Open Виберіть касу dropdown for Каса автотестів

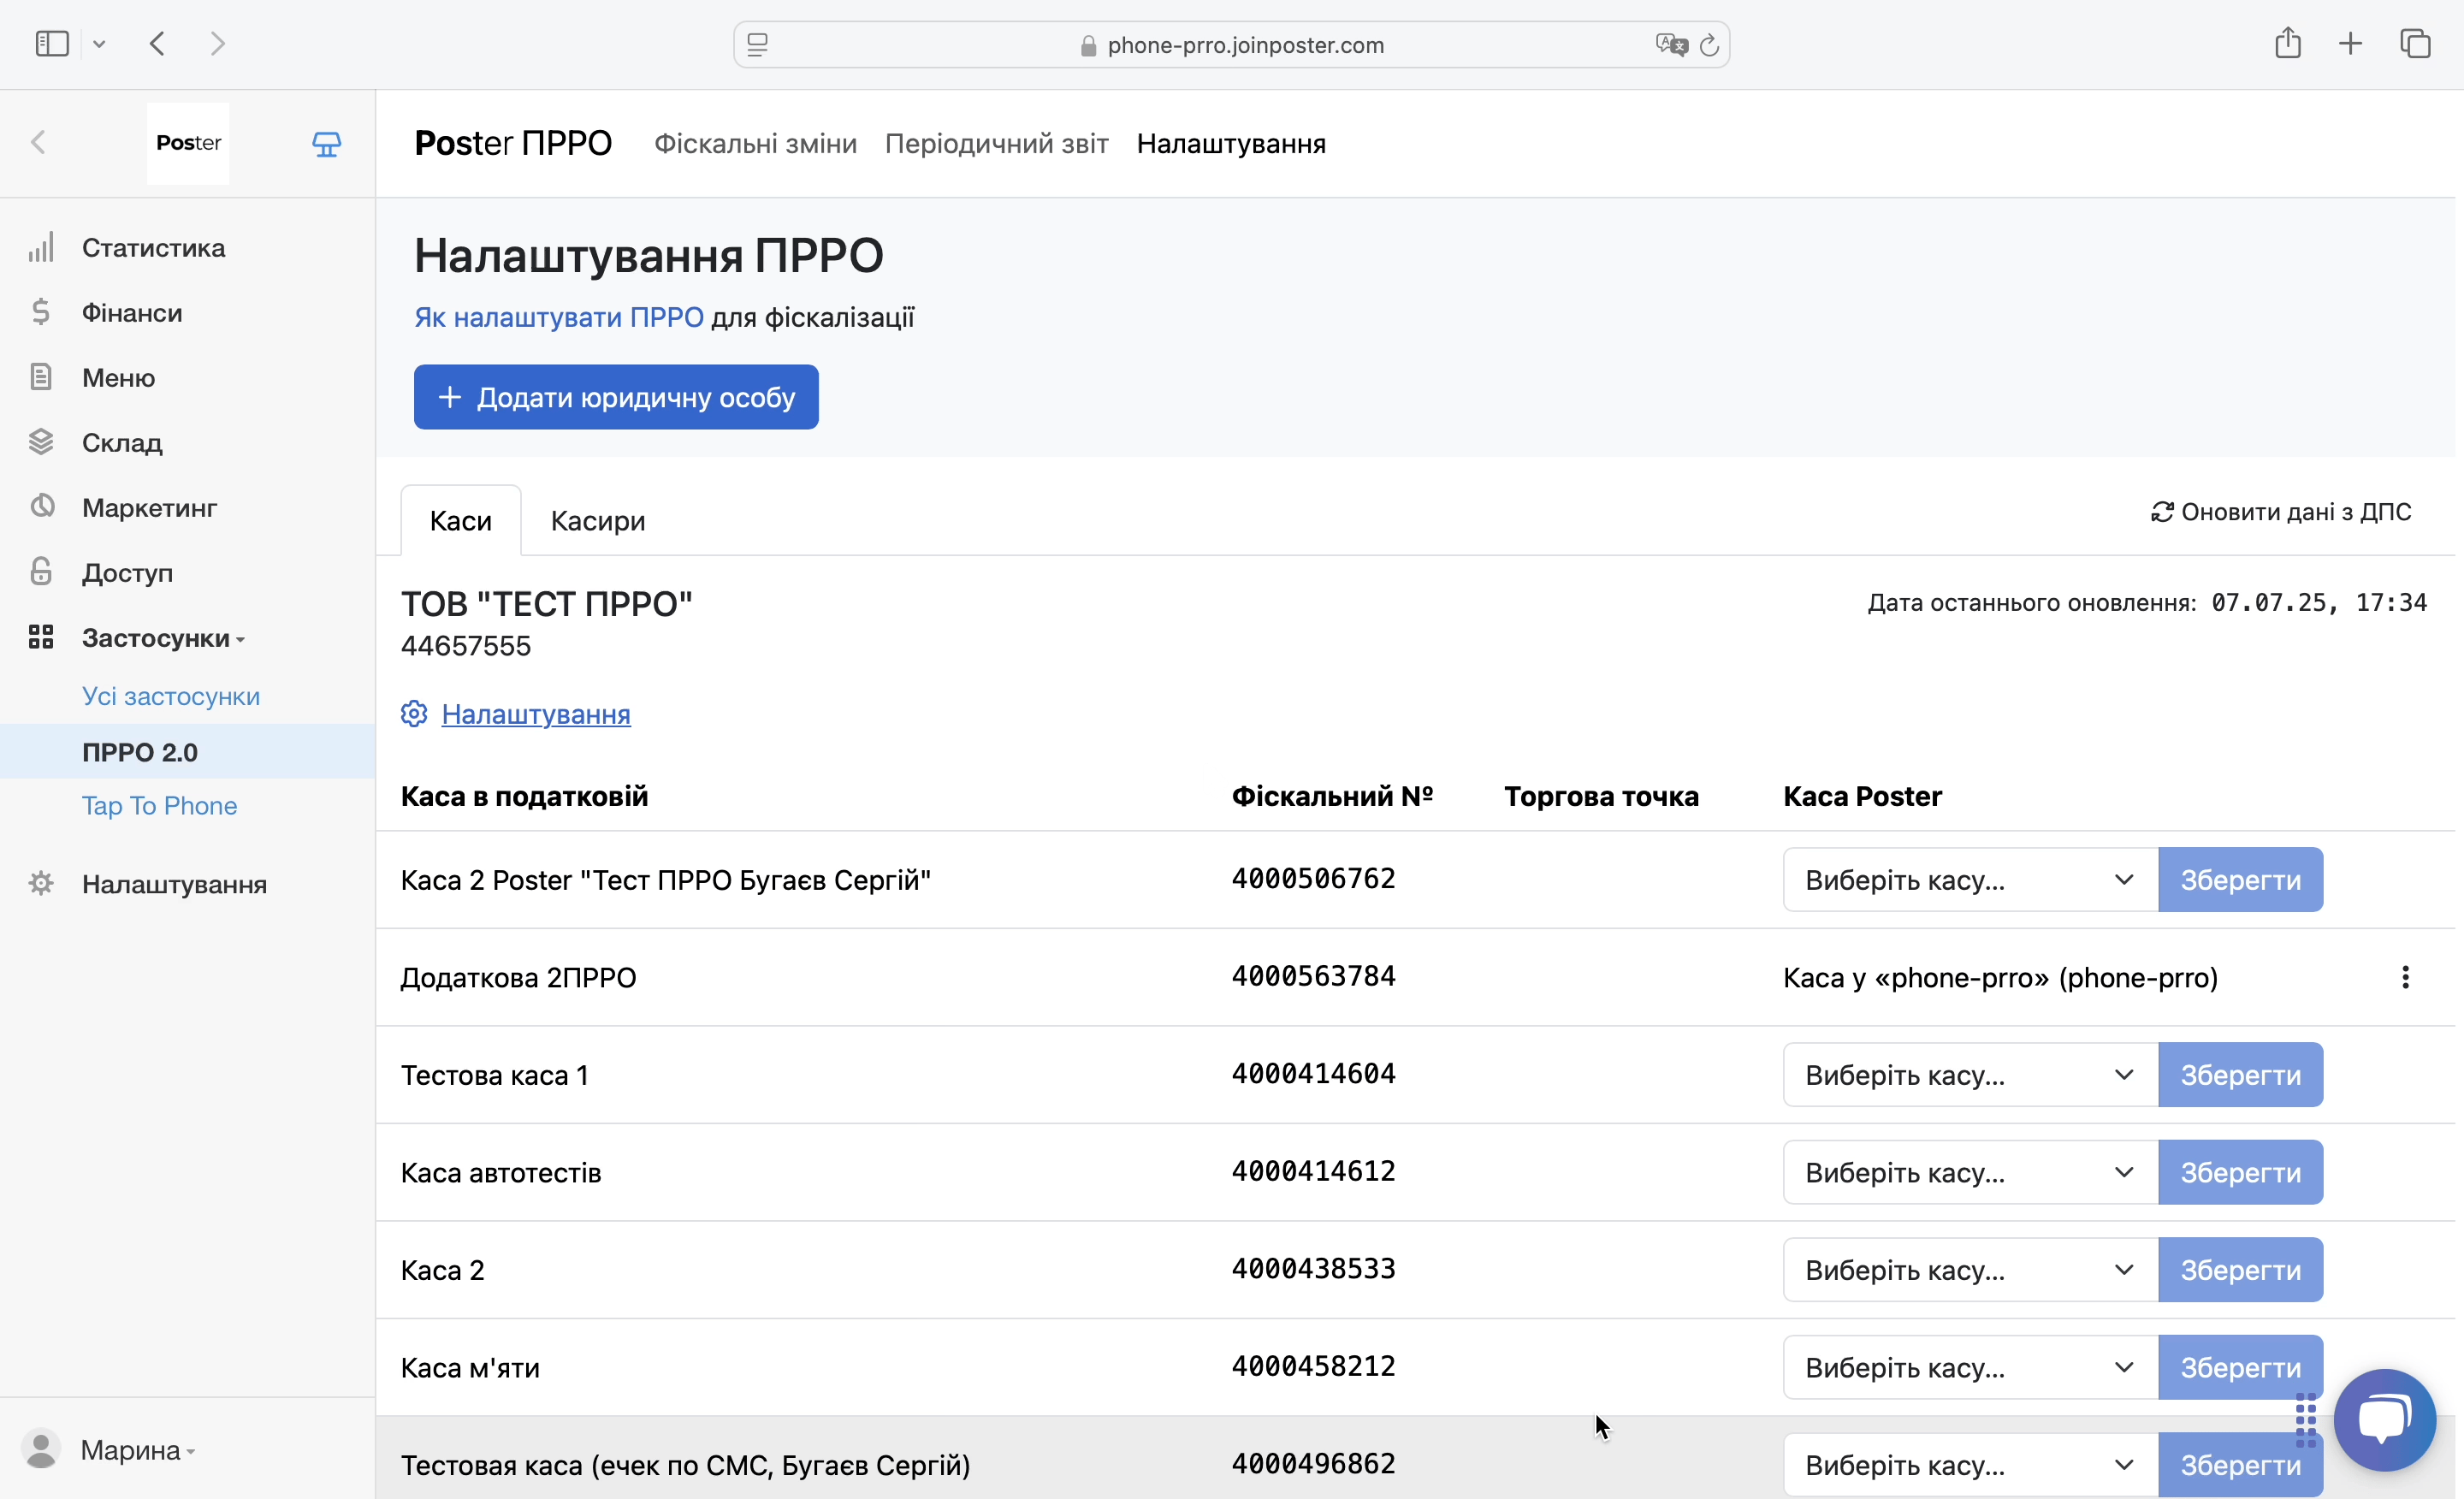click(1970, 1172)
